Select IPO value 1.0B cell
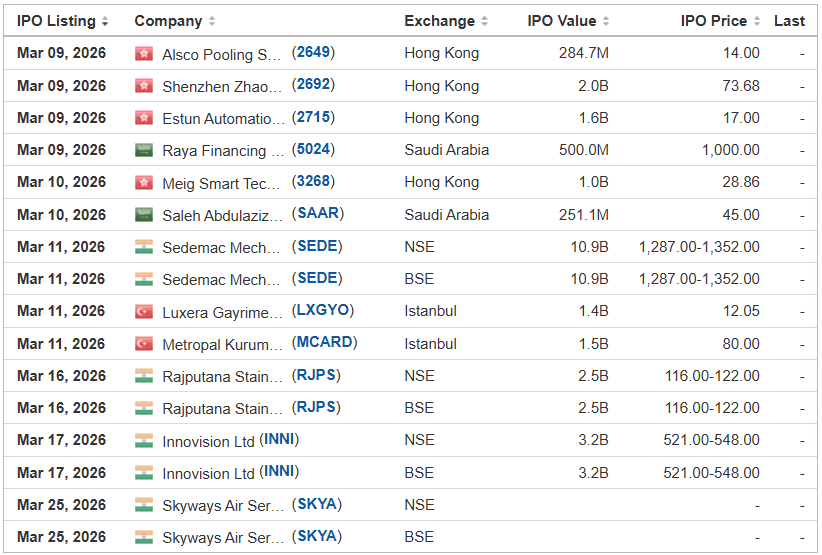Image resolution: width=822 pixels, height=555 pixels. (593, 182)
